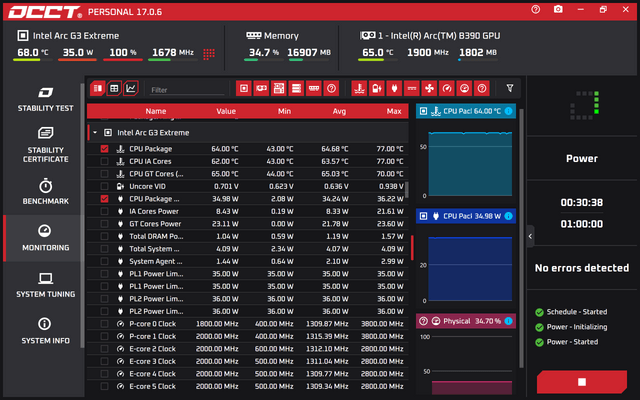Click the CPU temperature 68.0 °C readout
Image resolution: width=640 pixels, height=400 pixels.
[x=33, y=52]
